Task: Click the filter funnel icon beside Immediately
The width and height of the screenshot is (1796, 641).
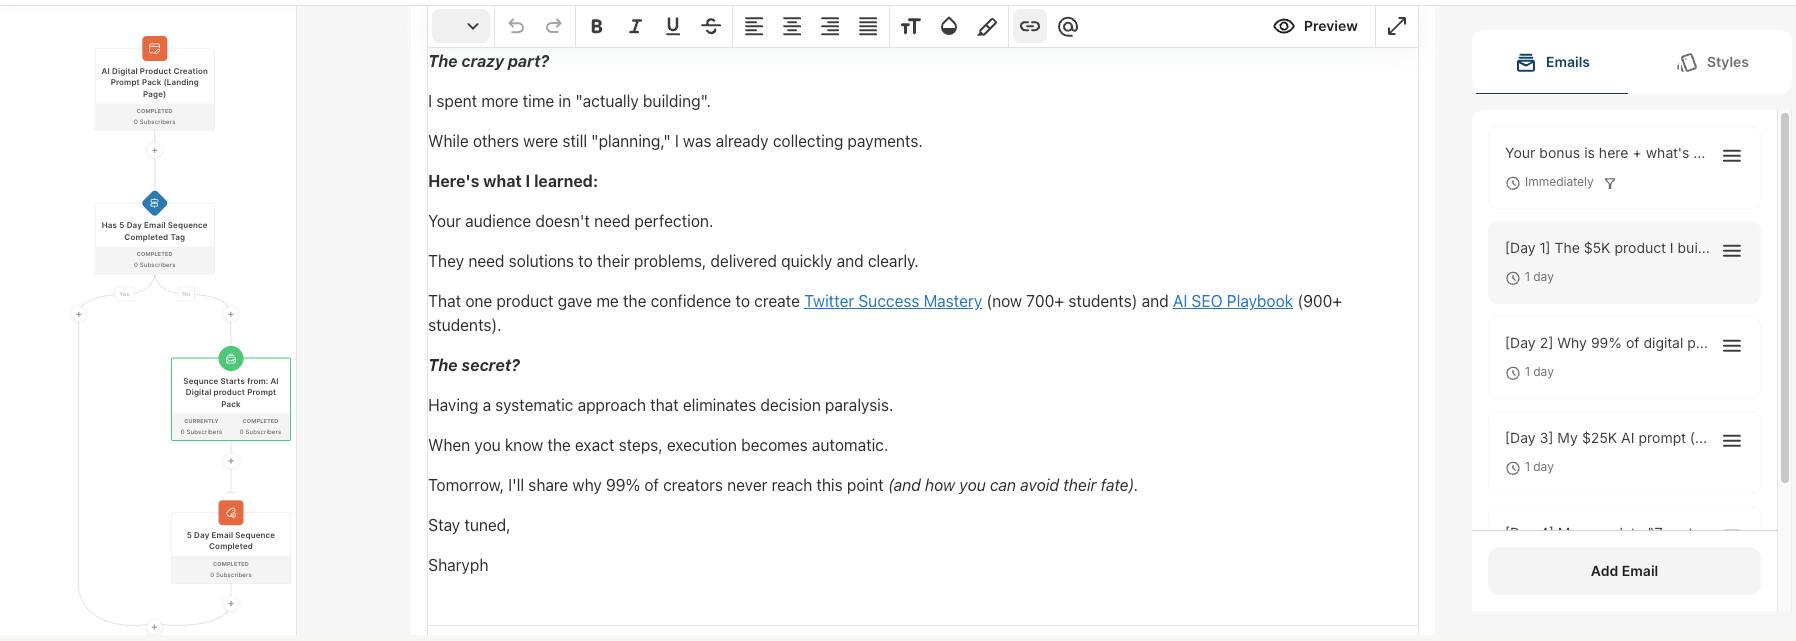Action: click(1610, 183)
